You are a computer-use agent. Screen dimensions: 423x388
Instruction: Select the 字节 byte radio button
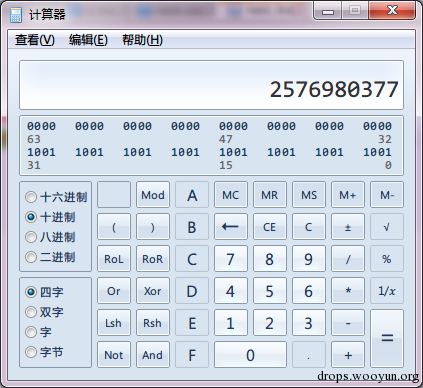click(31, 352)
